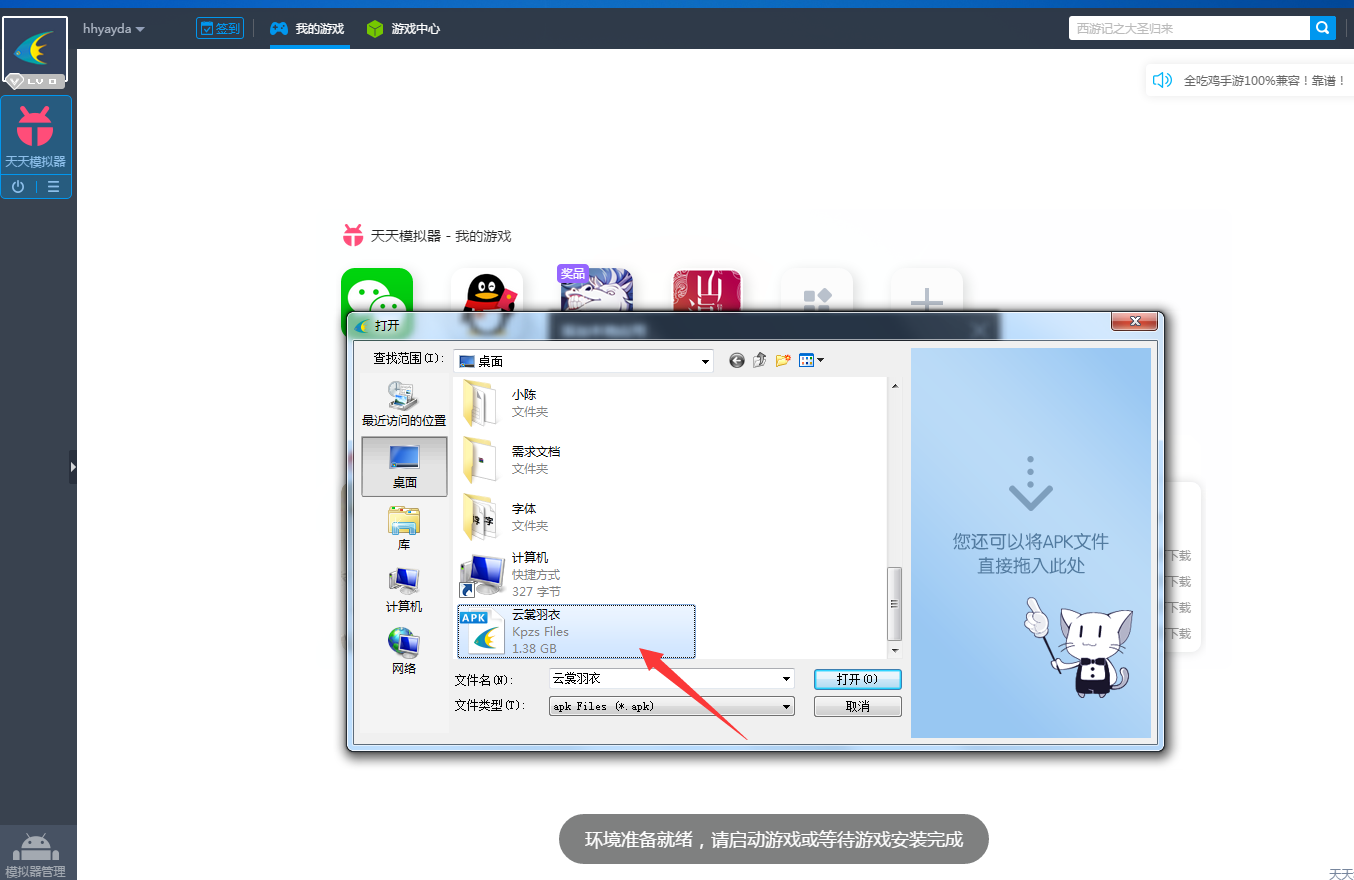The image size is (1354, 880).
Task: Click the file list vertical scrollbar thumb
Action: 895,603
